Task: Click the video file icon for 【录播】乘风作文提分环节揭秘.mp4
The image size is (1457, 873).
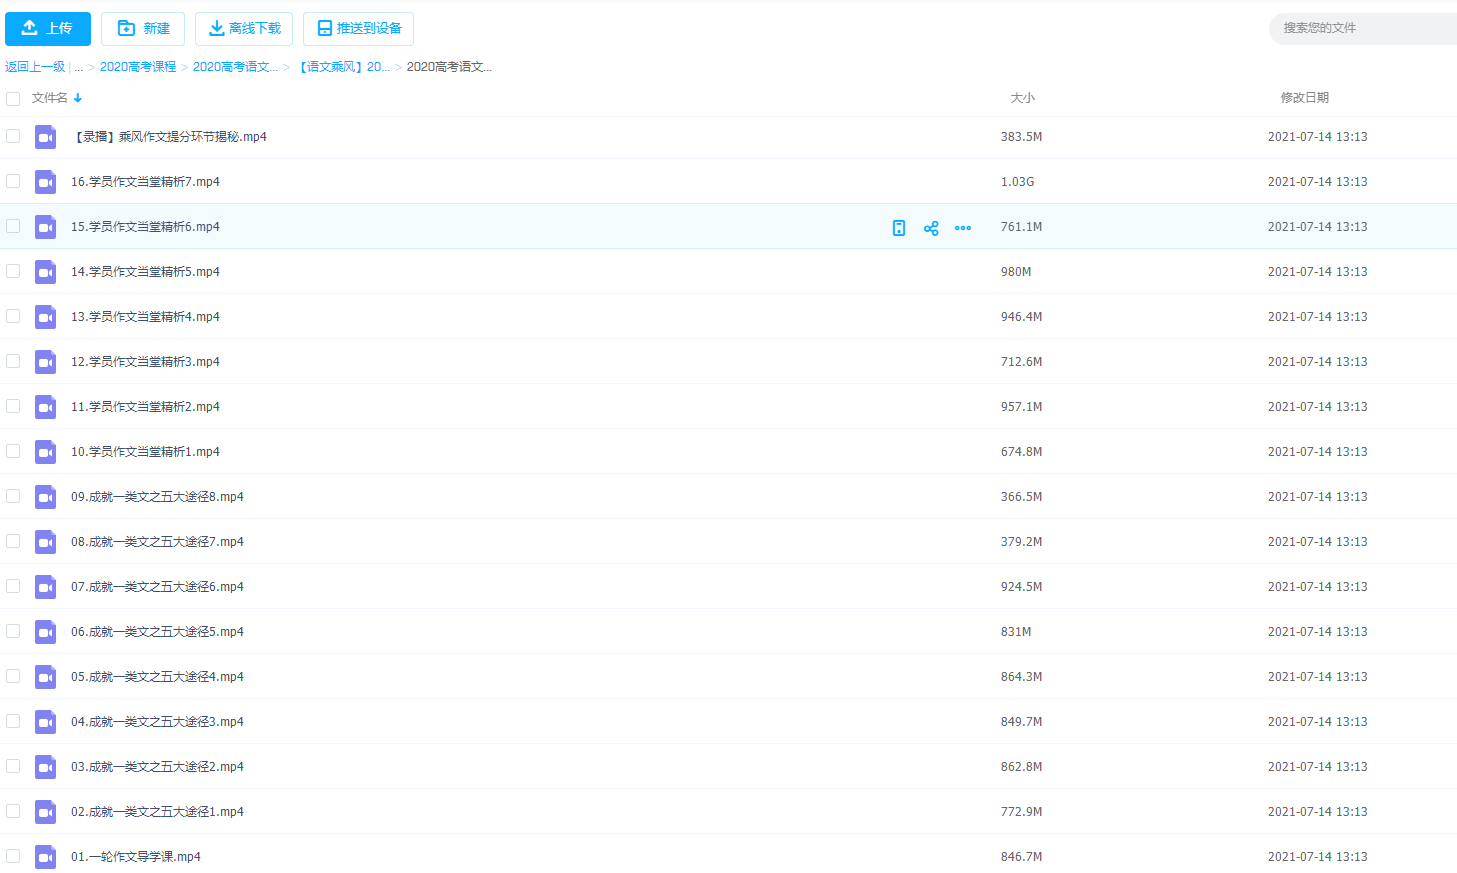Action: pos(46,137)
